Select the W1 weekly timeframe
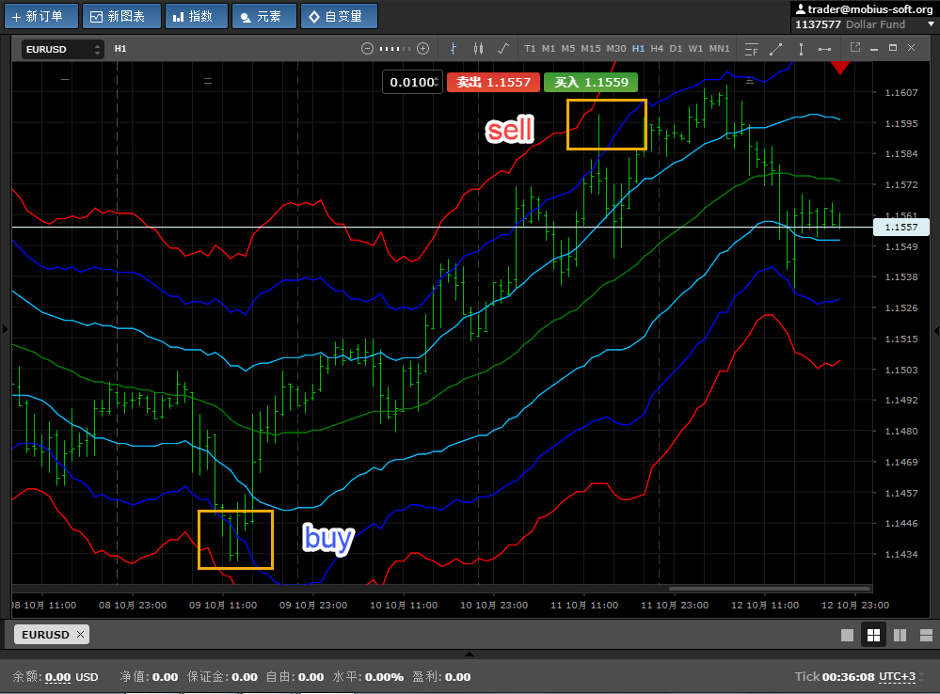The width and height of the screenshot is (940, 694). [695, 49]
